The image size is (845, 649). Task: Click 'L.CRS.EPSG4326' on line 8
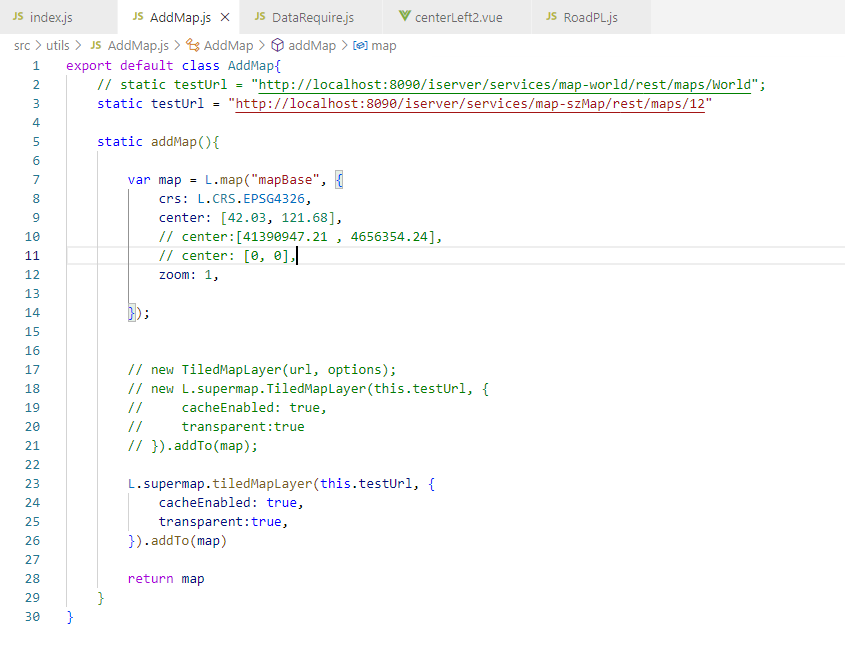[x=251, y=199]
